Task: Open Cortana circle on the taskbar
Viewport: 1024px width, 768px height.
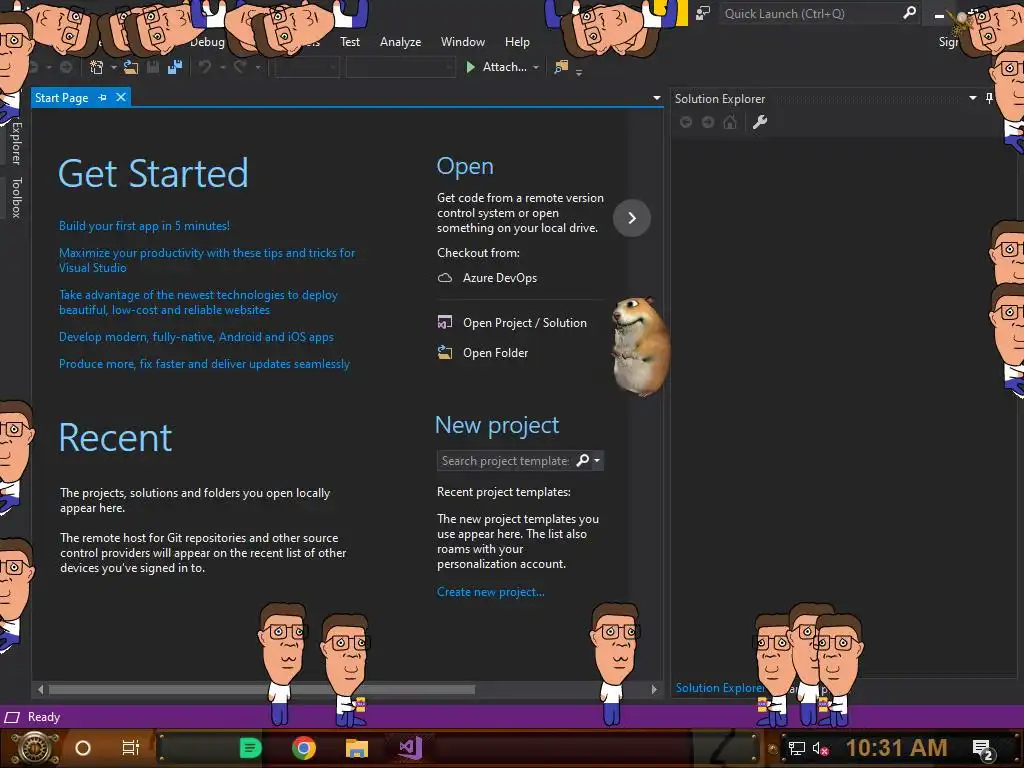Action: 83,748
